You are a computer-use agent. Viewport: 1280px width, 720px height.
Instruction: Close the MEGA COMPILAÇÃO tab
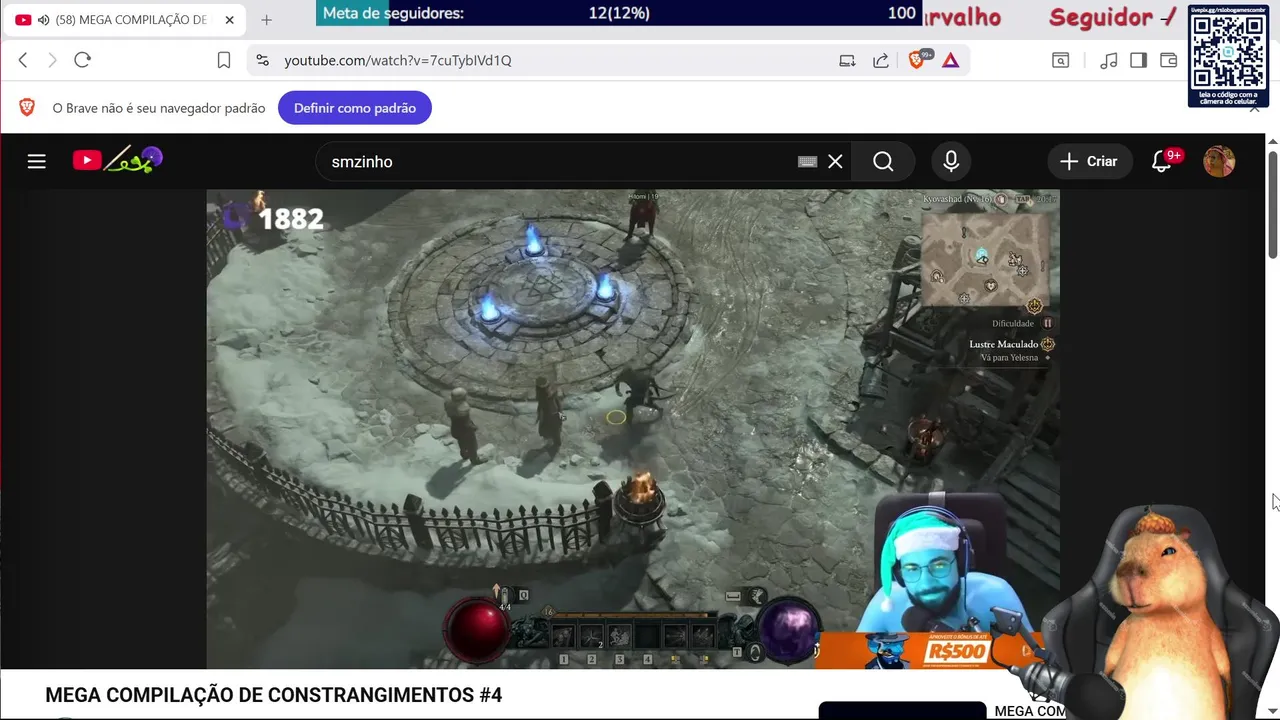[x=229, y=20]
